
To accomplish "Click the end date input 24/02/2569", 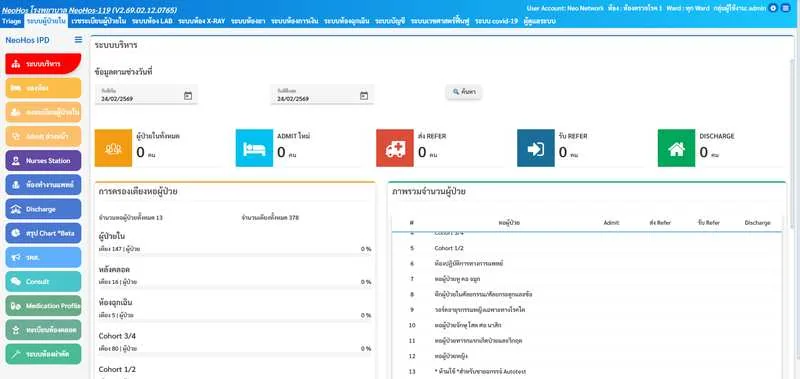I will point(322,95).
